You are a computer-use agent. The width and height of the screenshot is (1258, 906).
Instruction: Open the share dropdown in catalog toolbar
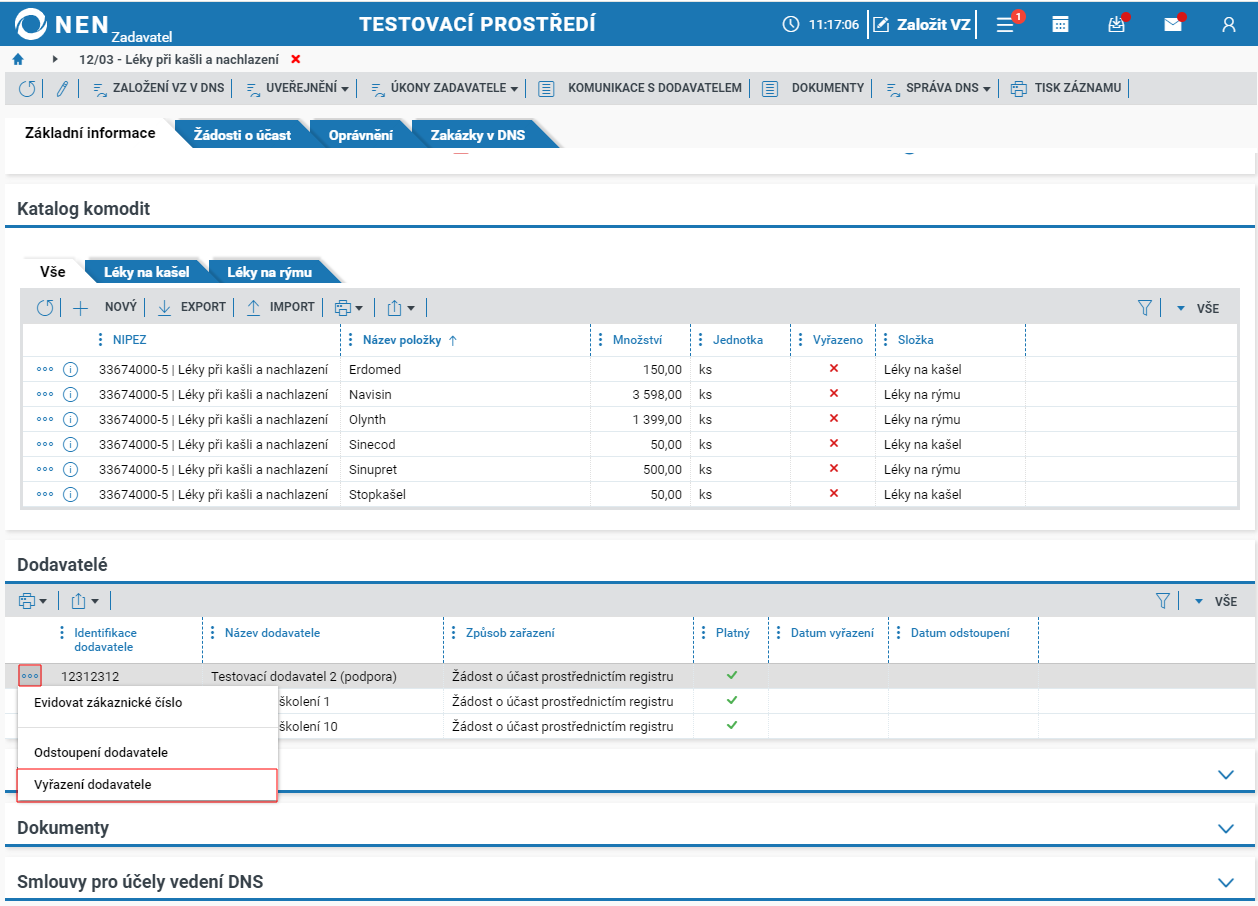coord(401,307)
